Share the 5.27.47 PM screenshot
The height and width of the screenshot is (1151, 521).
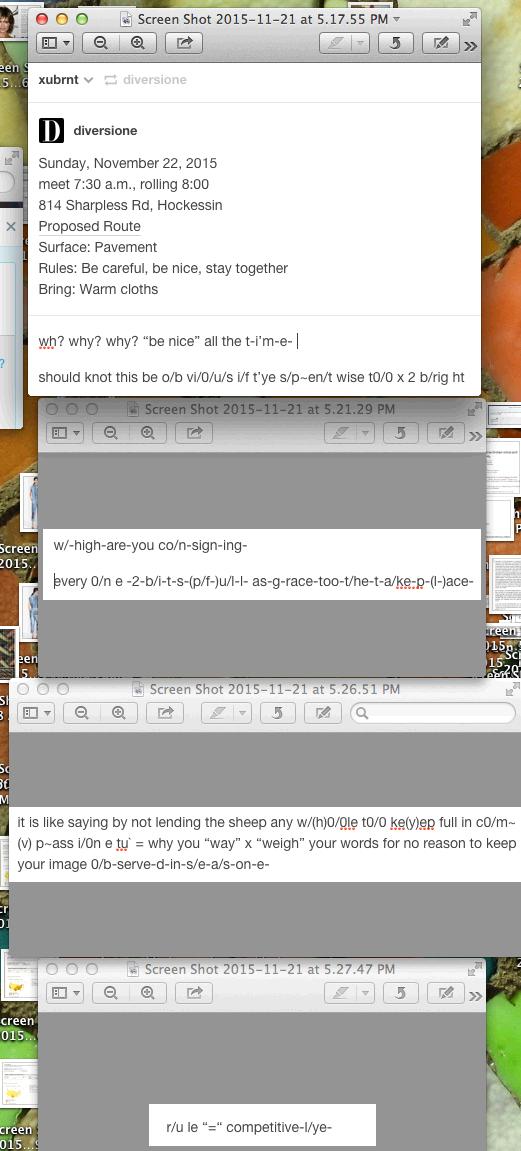click(x=194, y=993)
